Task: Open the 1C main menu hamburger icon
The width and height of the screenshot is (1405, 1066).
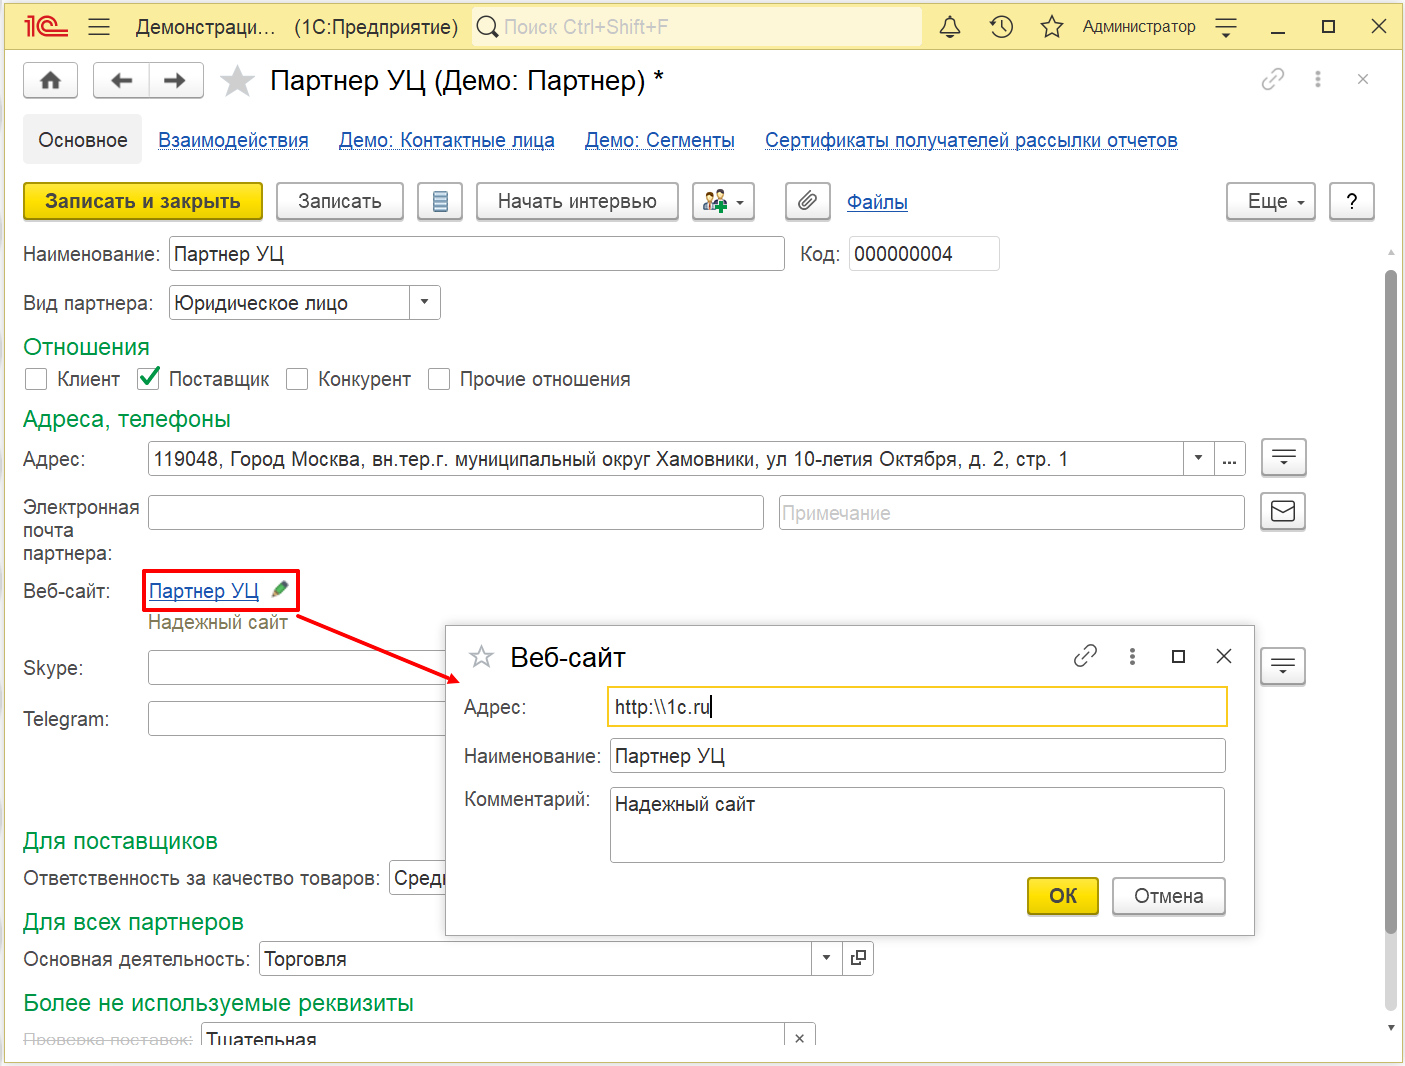Action: [x=99, y=27]
